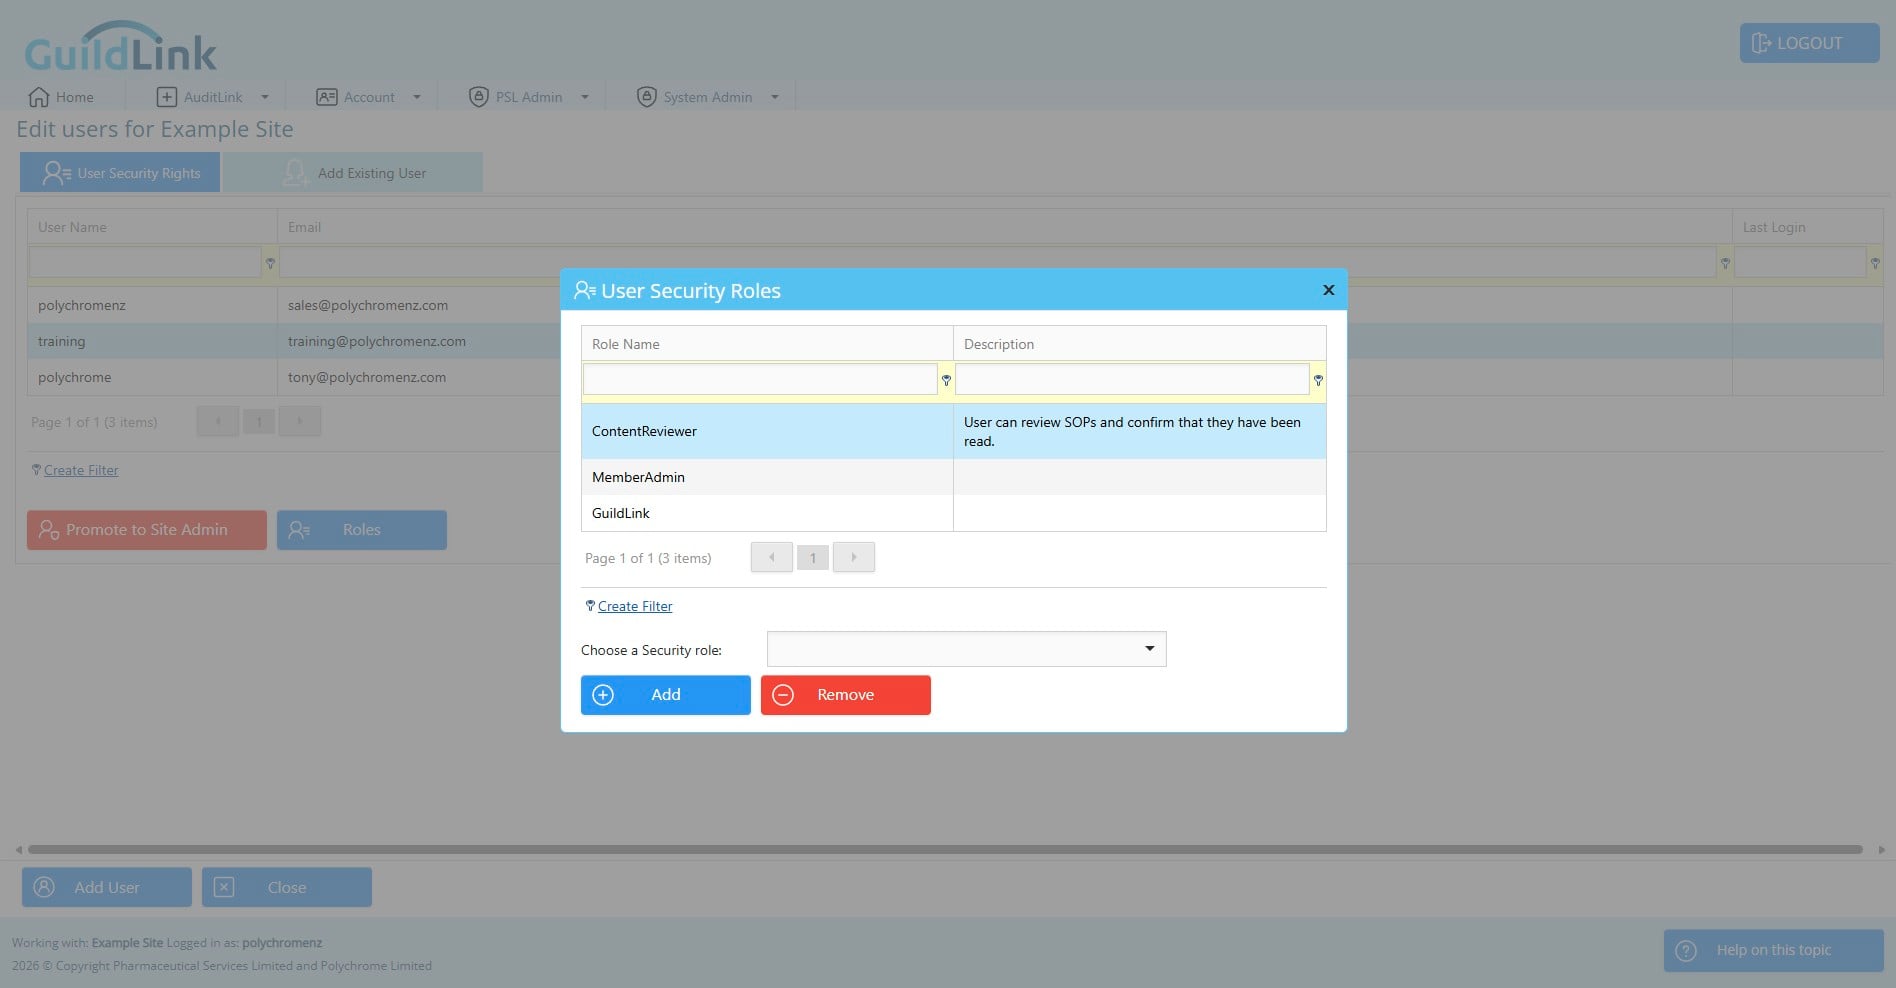This screenshot has height=988, width=1896.
Task: Focus the User Name filter input
Action: point(145,262)
